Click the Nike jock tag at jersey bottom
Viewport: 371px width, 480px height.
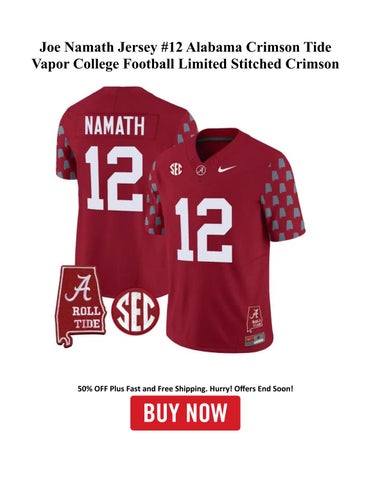tap(255, 339)
